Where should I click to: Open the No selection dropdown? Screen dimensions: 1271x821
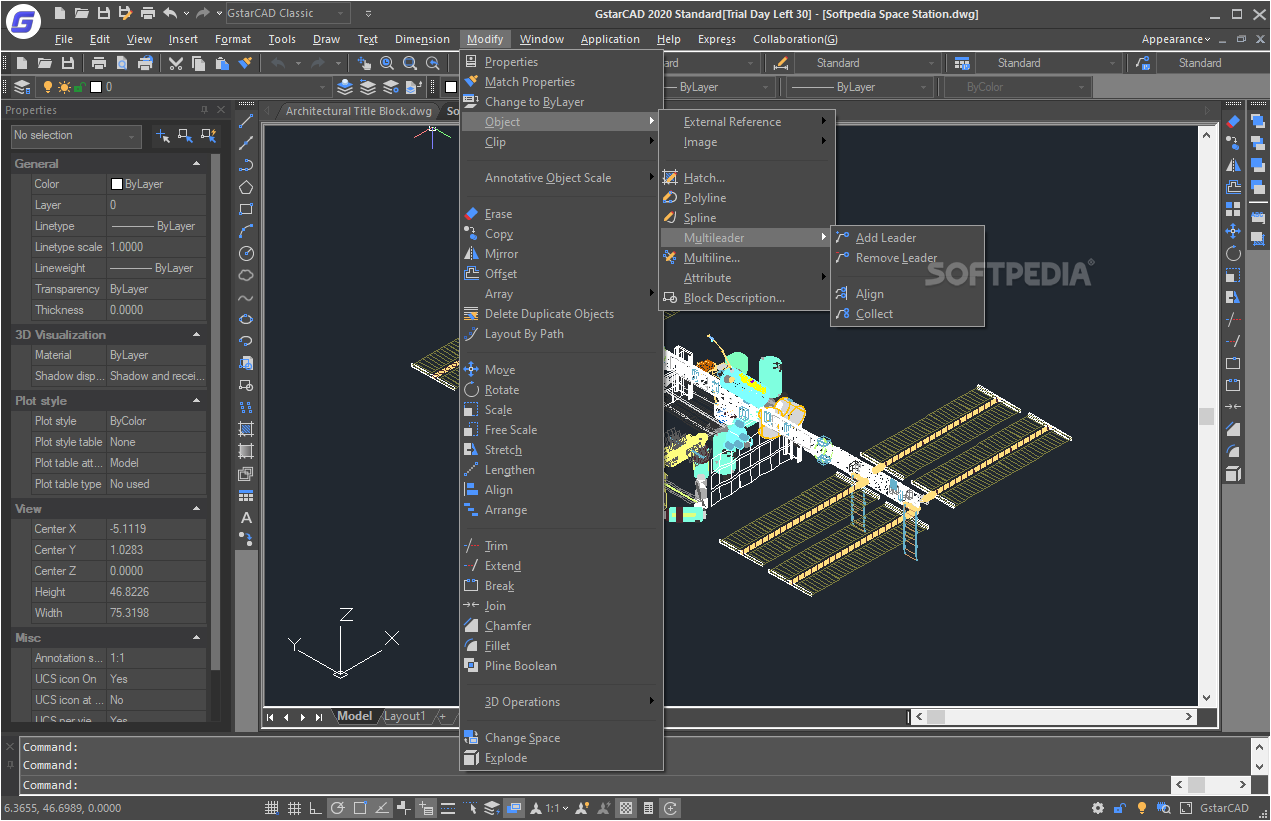pyautogui.click(x=76, y=135)
